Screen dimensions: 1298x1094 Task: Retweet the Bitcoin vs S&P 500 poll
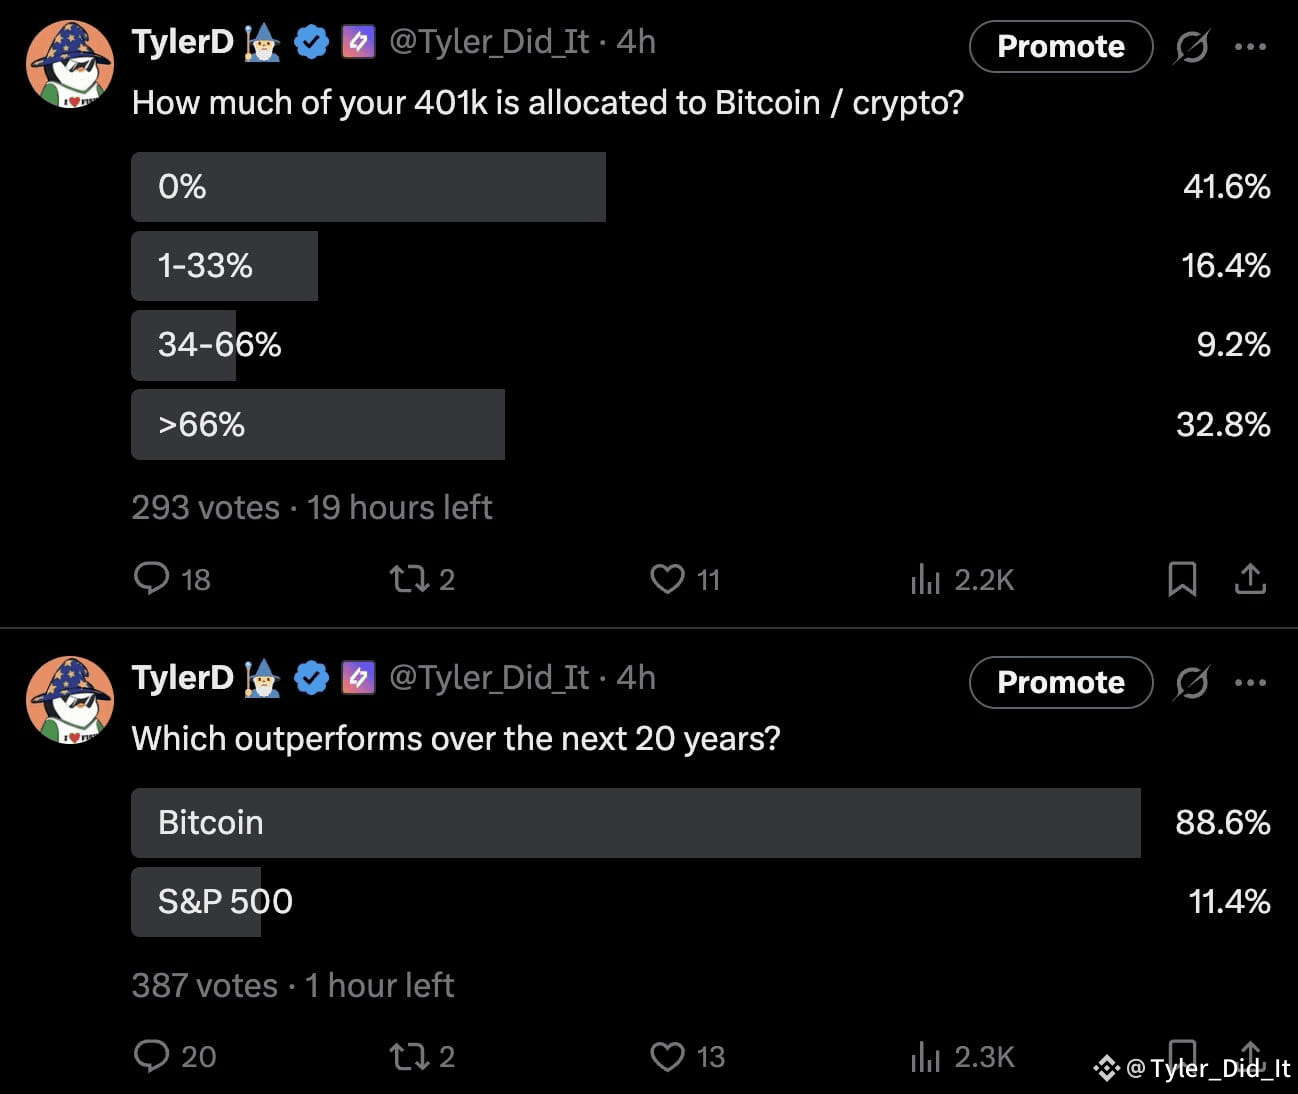(x=421, y=1056)
